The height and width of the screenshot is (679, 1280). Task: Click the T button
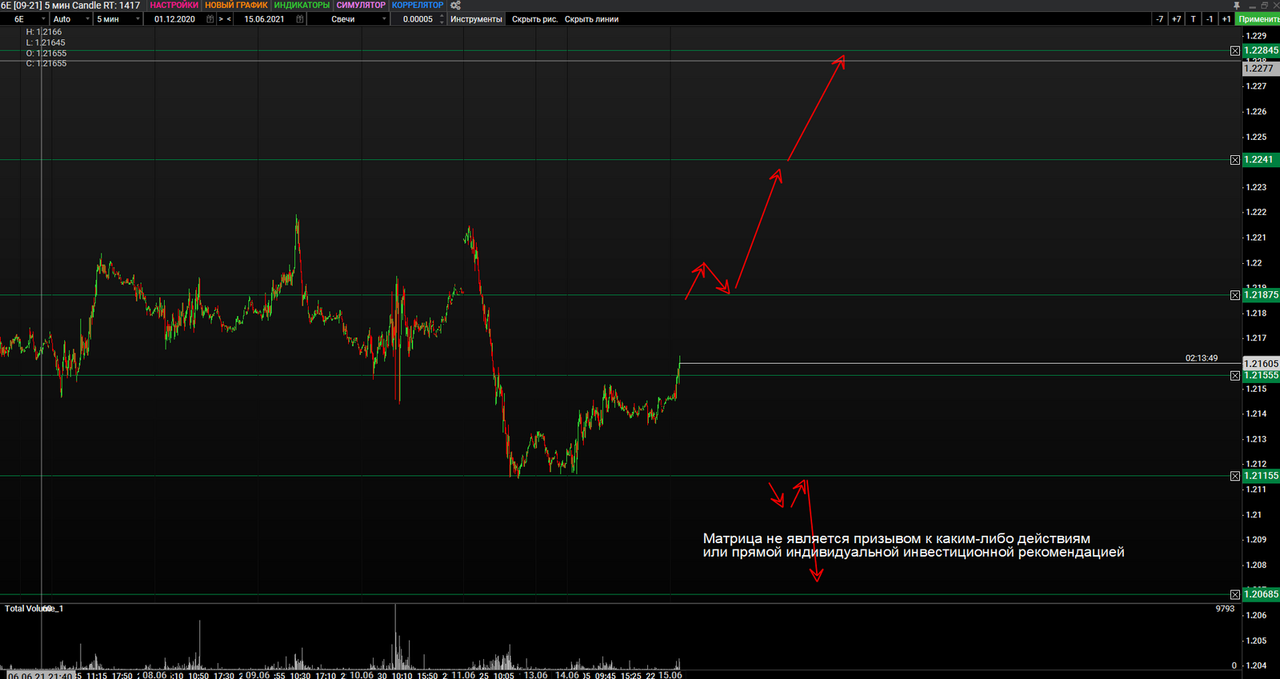tap(1193, 19)
